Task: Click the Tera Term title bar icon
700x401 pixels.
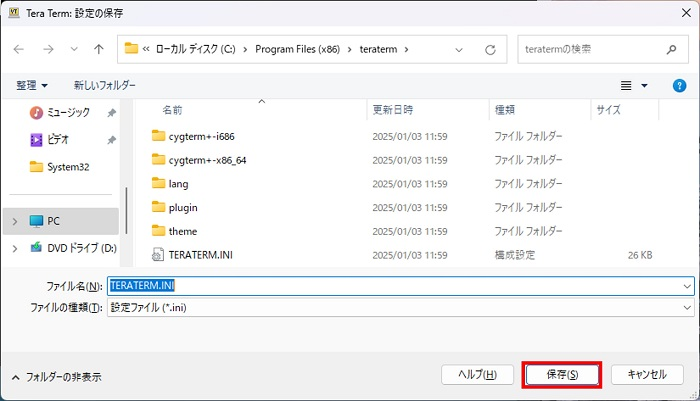Action: pos(14,13)
